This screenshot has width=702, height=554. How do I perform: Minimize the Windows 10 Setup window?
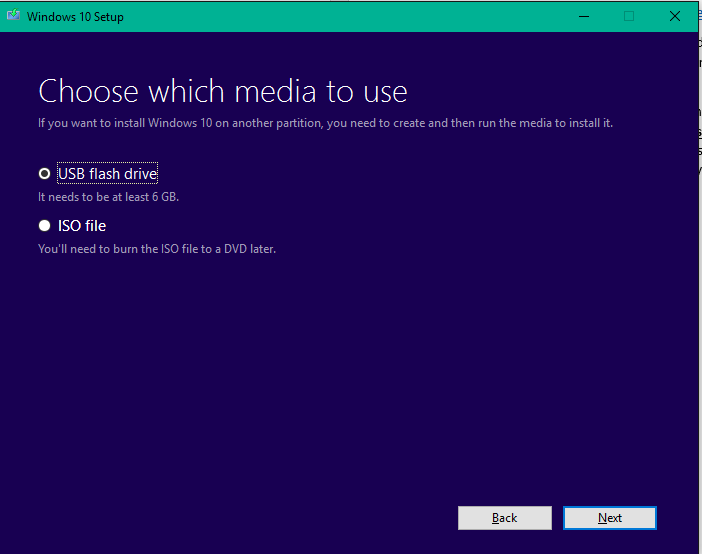tap(584, 17)
